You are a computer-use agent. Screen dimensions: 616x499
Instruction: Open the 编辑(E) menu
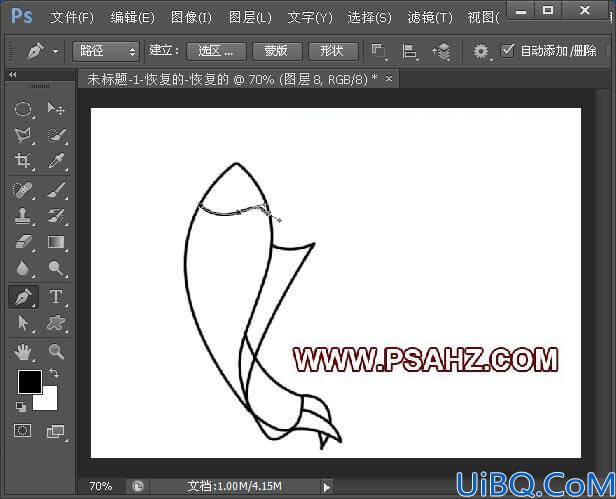(132, 18)
